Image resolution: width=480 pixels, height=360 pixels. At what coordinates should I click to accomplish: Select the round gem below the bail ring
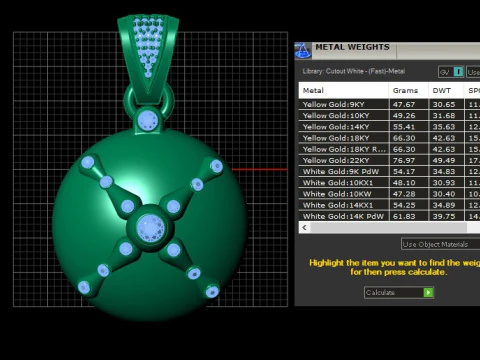pyautogui.click(x=148, y=120)
